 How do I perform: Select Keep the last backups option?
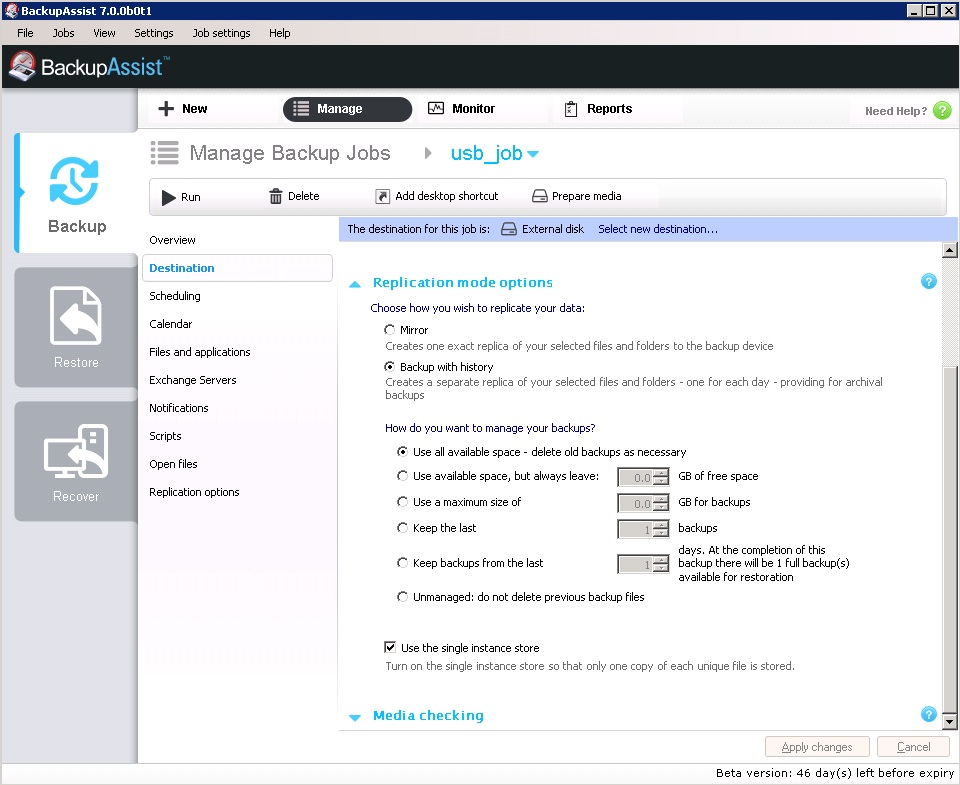tap(402, 527)
